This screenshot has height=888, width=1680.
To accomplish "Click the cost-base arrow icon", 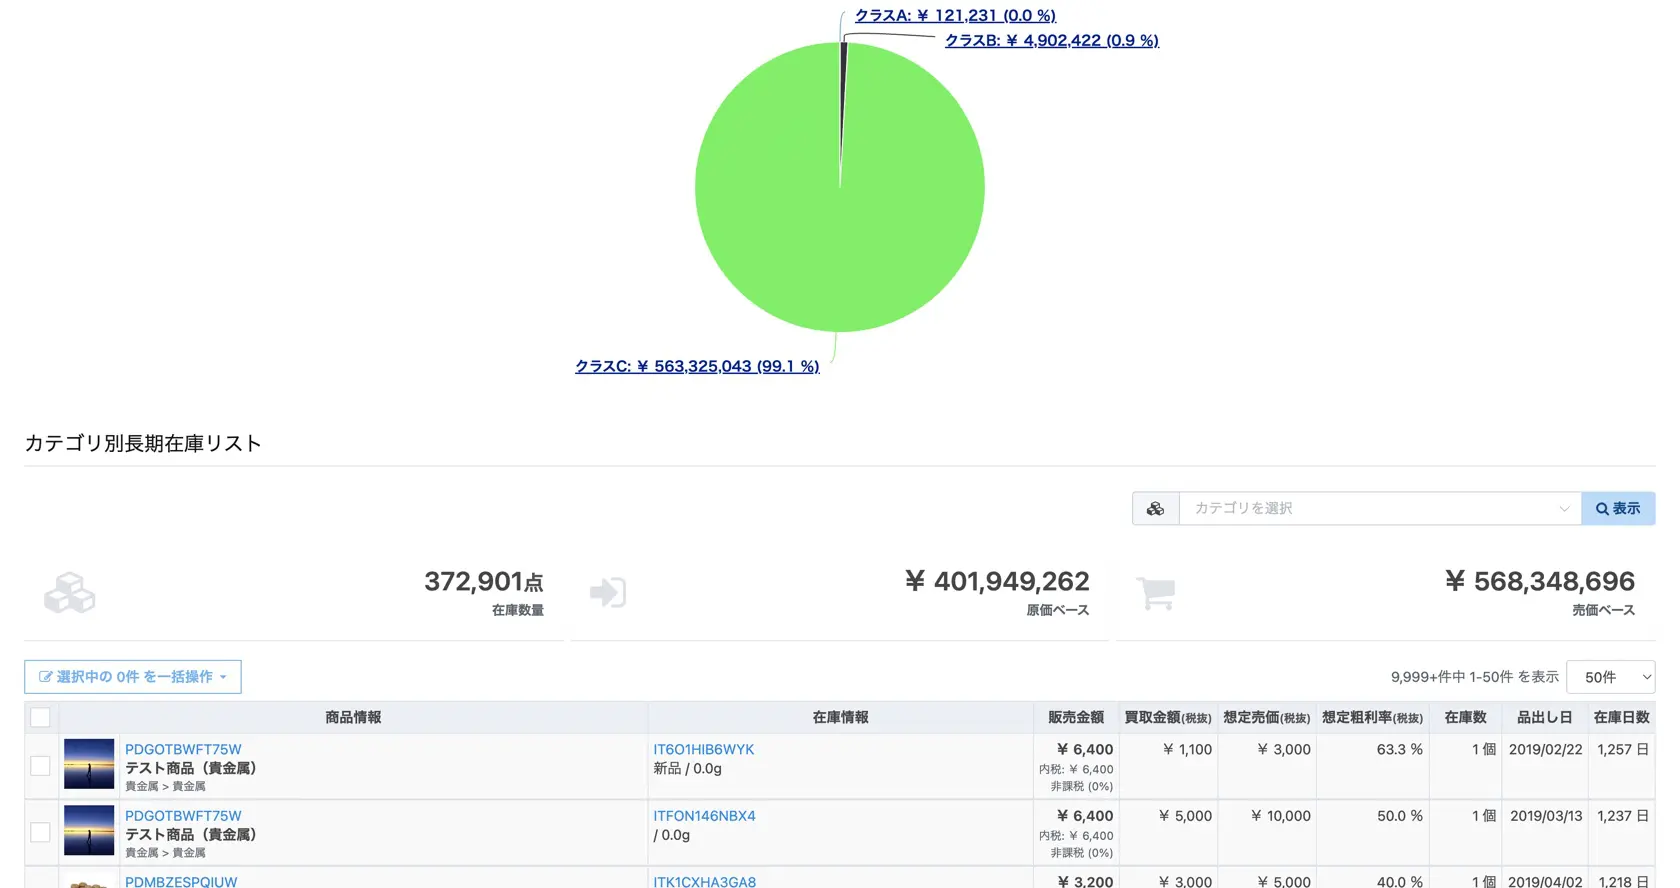I will (608, 593).
